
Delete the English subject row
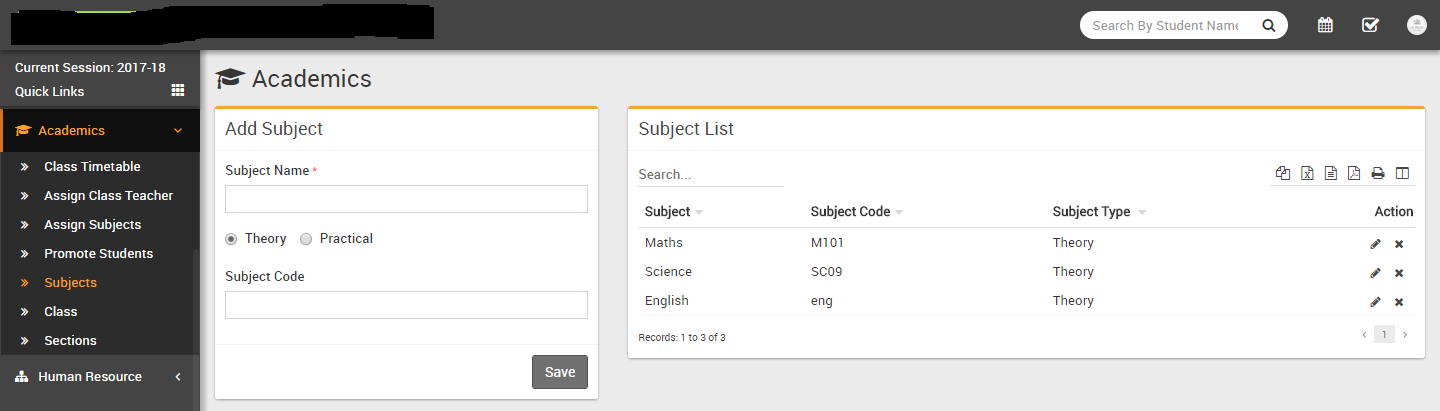click(x=1399, y=302)
